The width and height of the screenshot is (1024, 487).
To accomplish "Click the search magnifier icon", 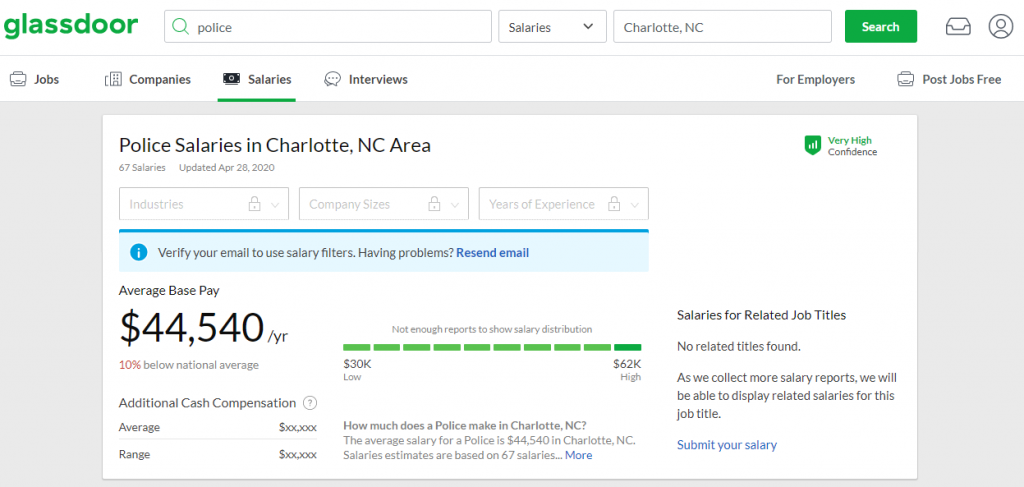I will tap(181, 27).
